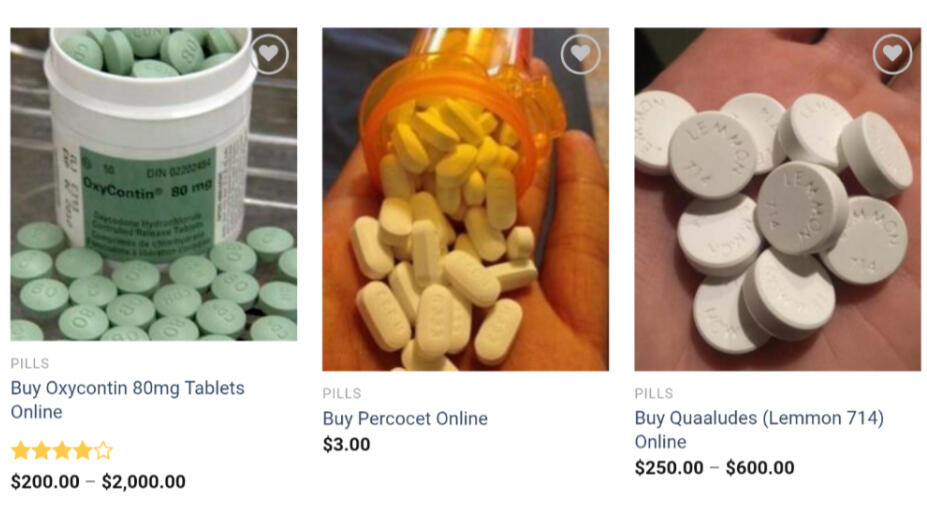This screenshot has height=510, width=927.
Task: Add Oxycontin 80mg listing to wishlist via heart
Action: pos(269,54)
